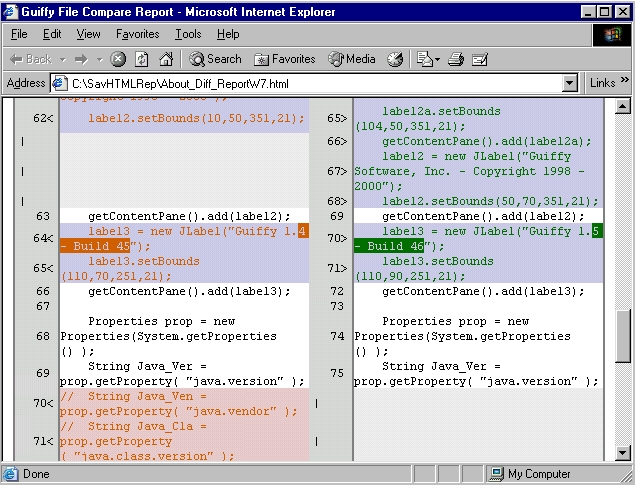
Task: Open the Back history dropdown arrow
Action: [63, 60]
